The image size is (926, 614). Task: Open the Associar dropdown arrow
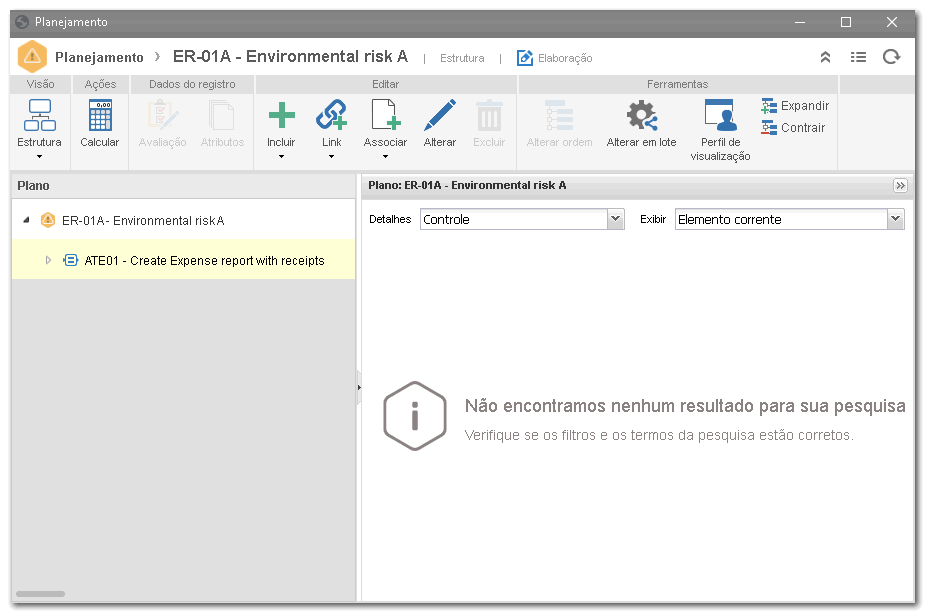click(385, 156)
